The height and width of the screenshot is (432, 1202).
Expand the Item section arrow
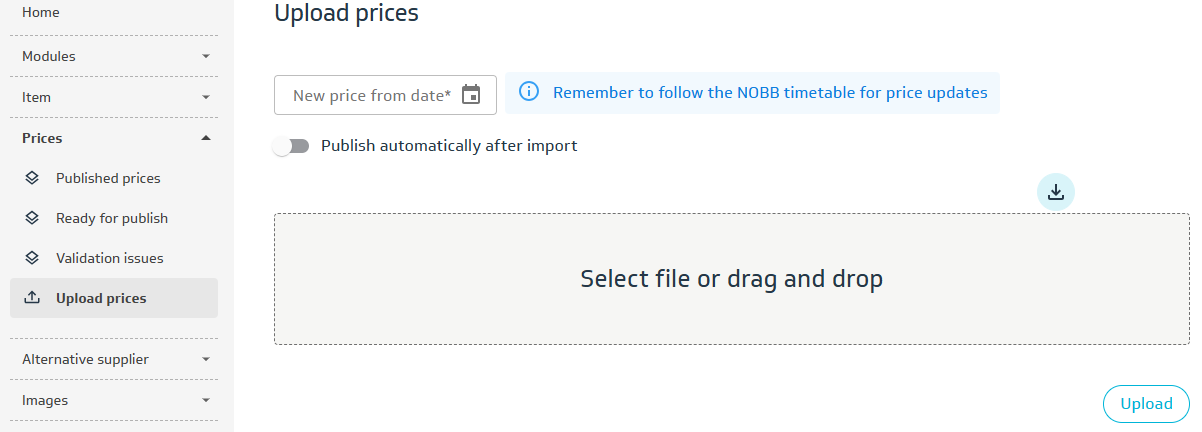206,98
